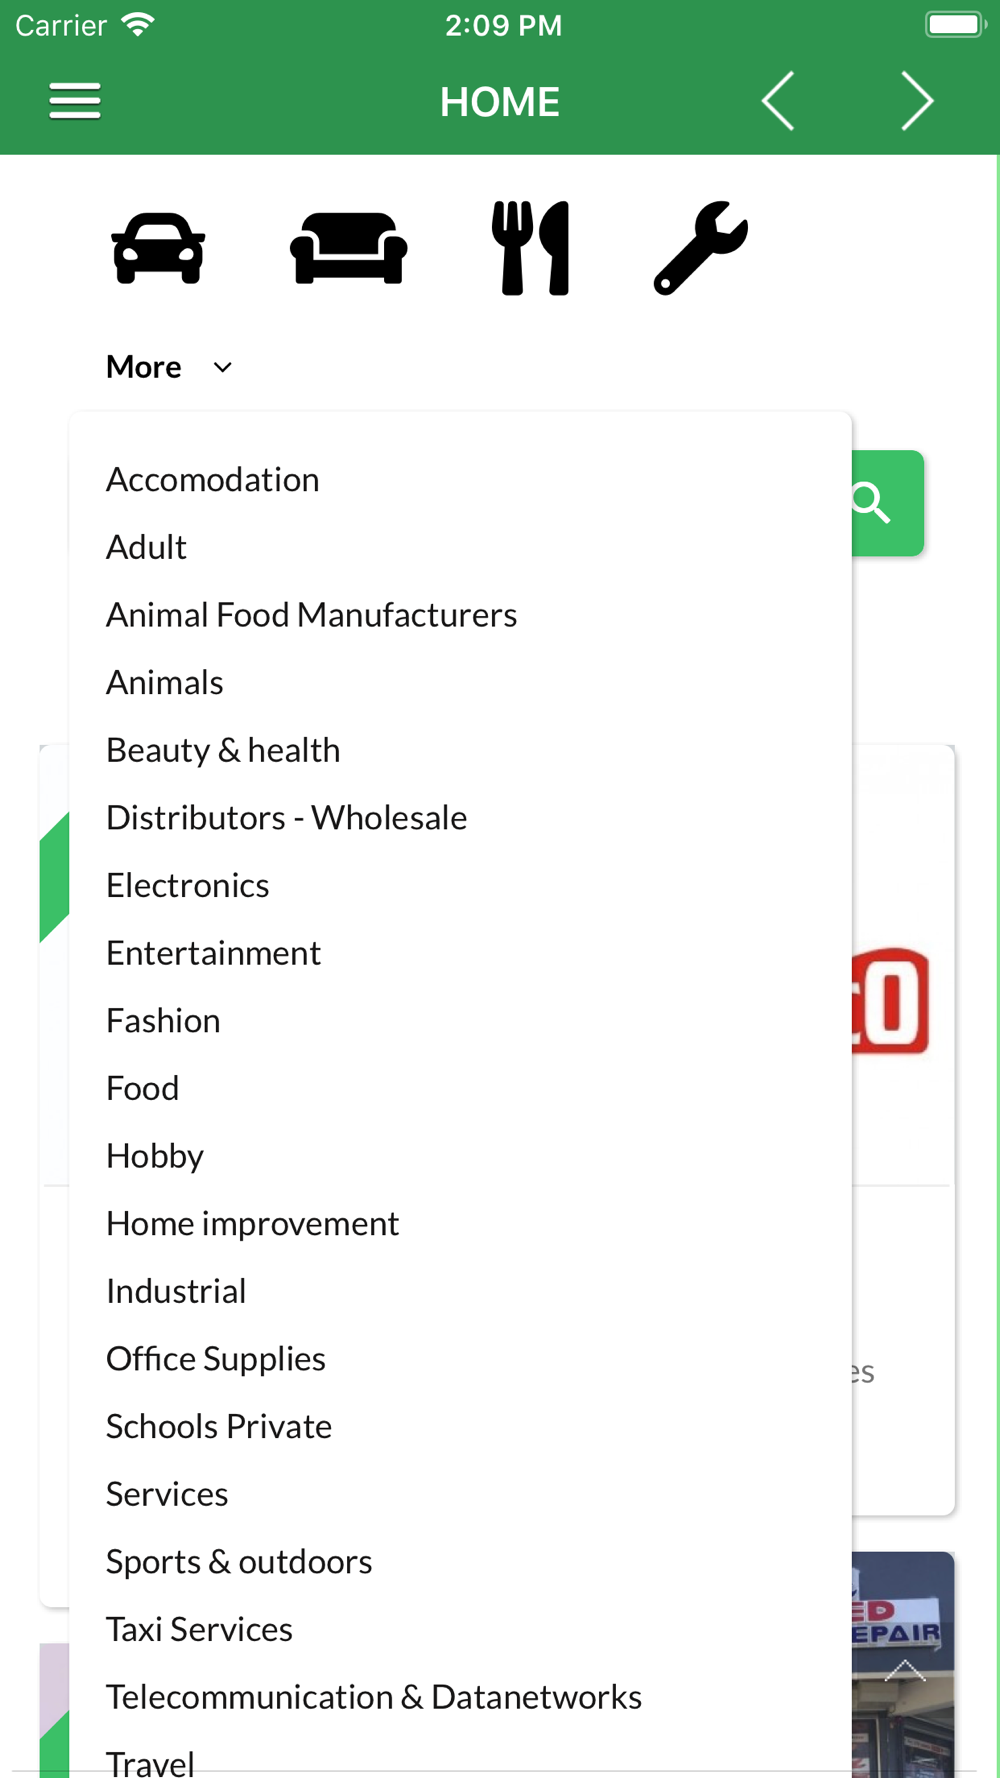This screenshot has width=1000, height=1778.
Task: Select the fork and knife restaurant icon
Action: [x=531, y=249]
